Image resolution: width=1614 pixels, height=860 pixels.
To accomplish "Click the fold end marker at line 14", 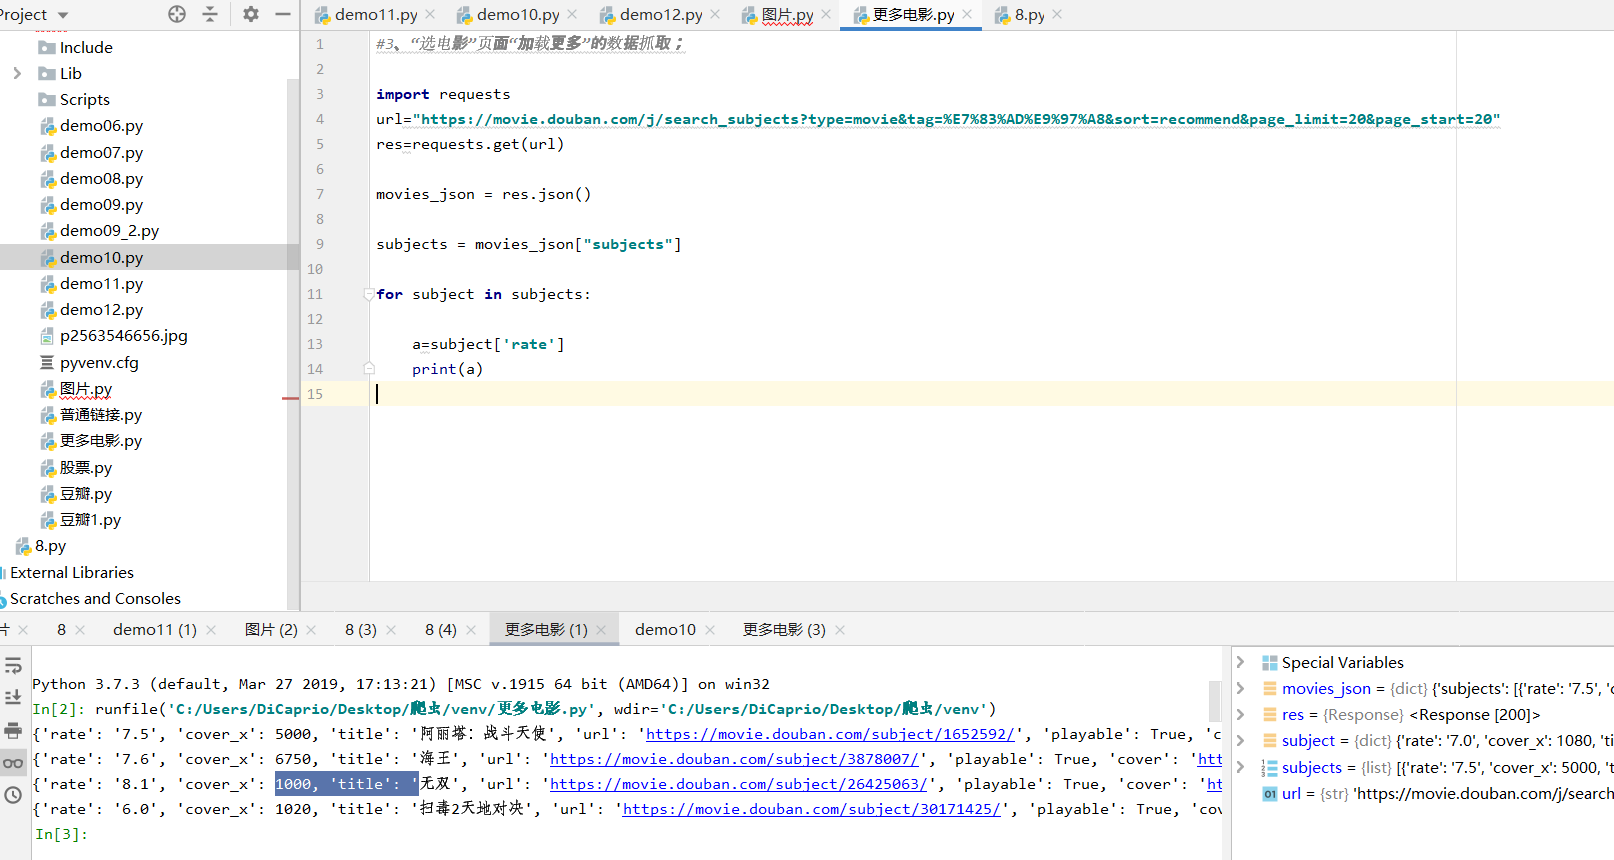I will [x=369, y=369].
